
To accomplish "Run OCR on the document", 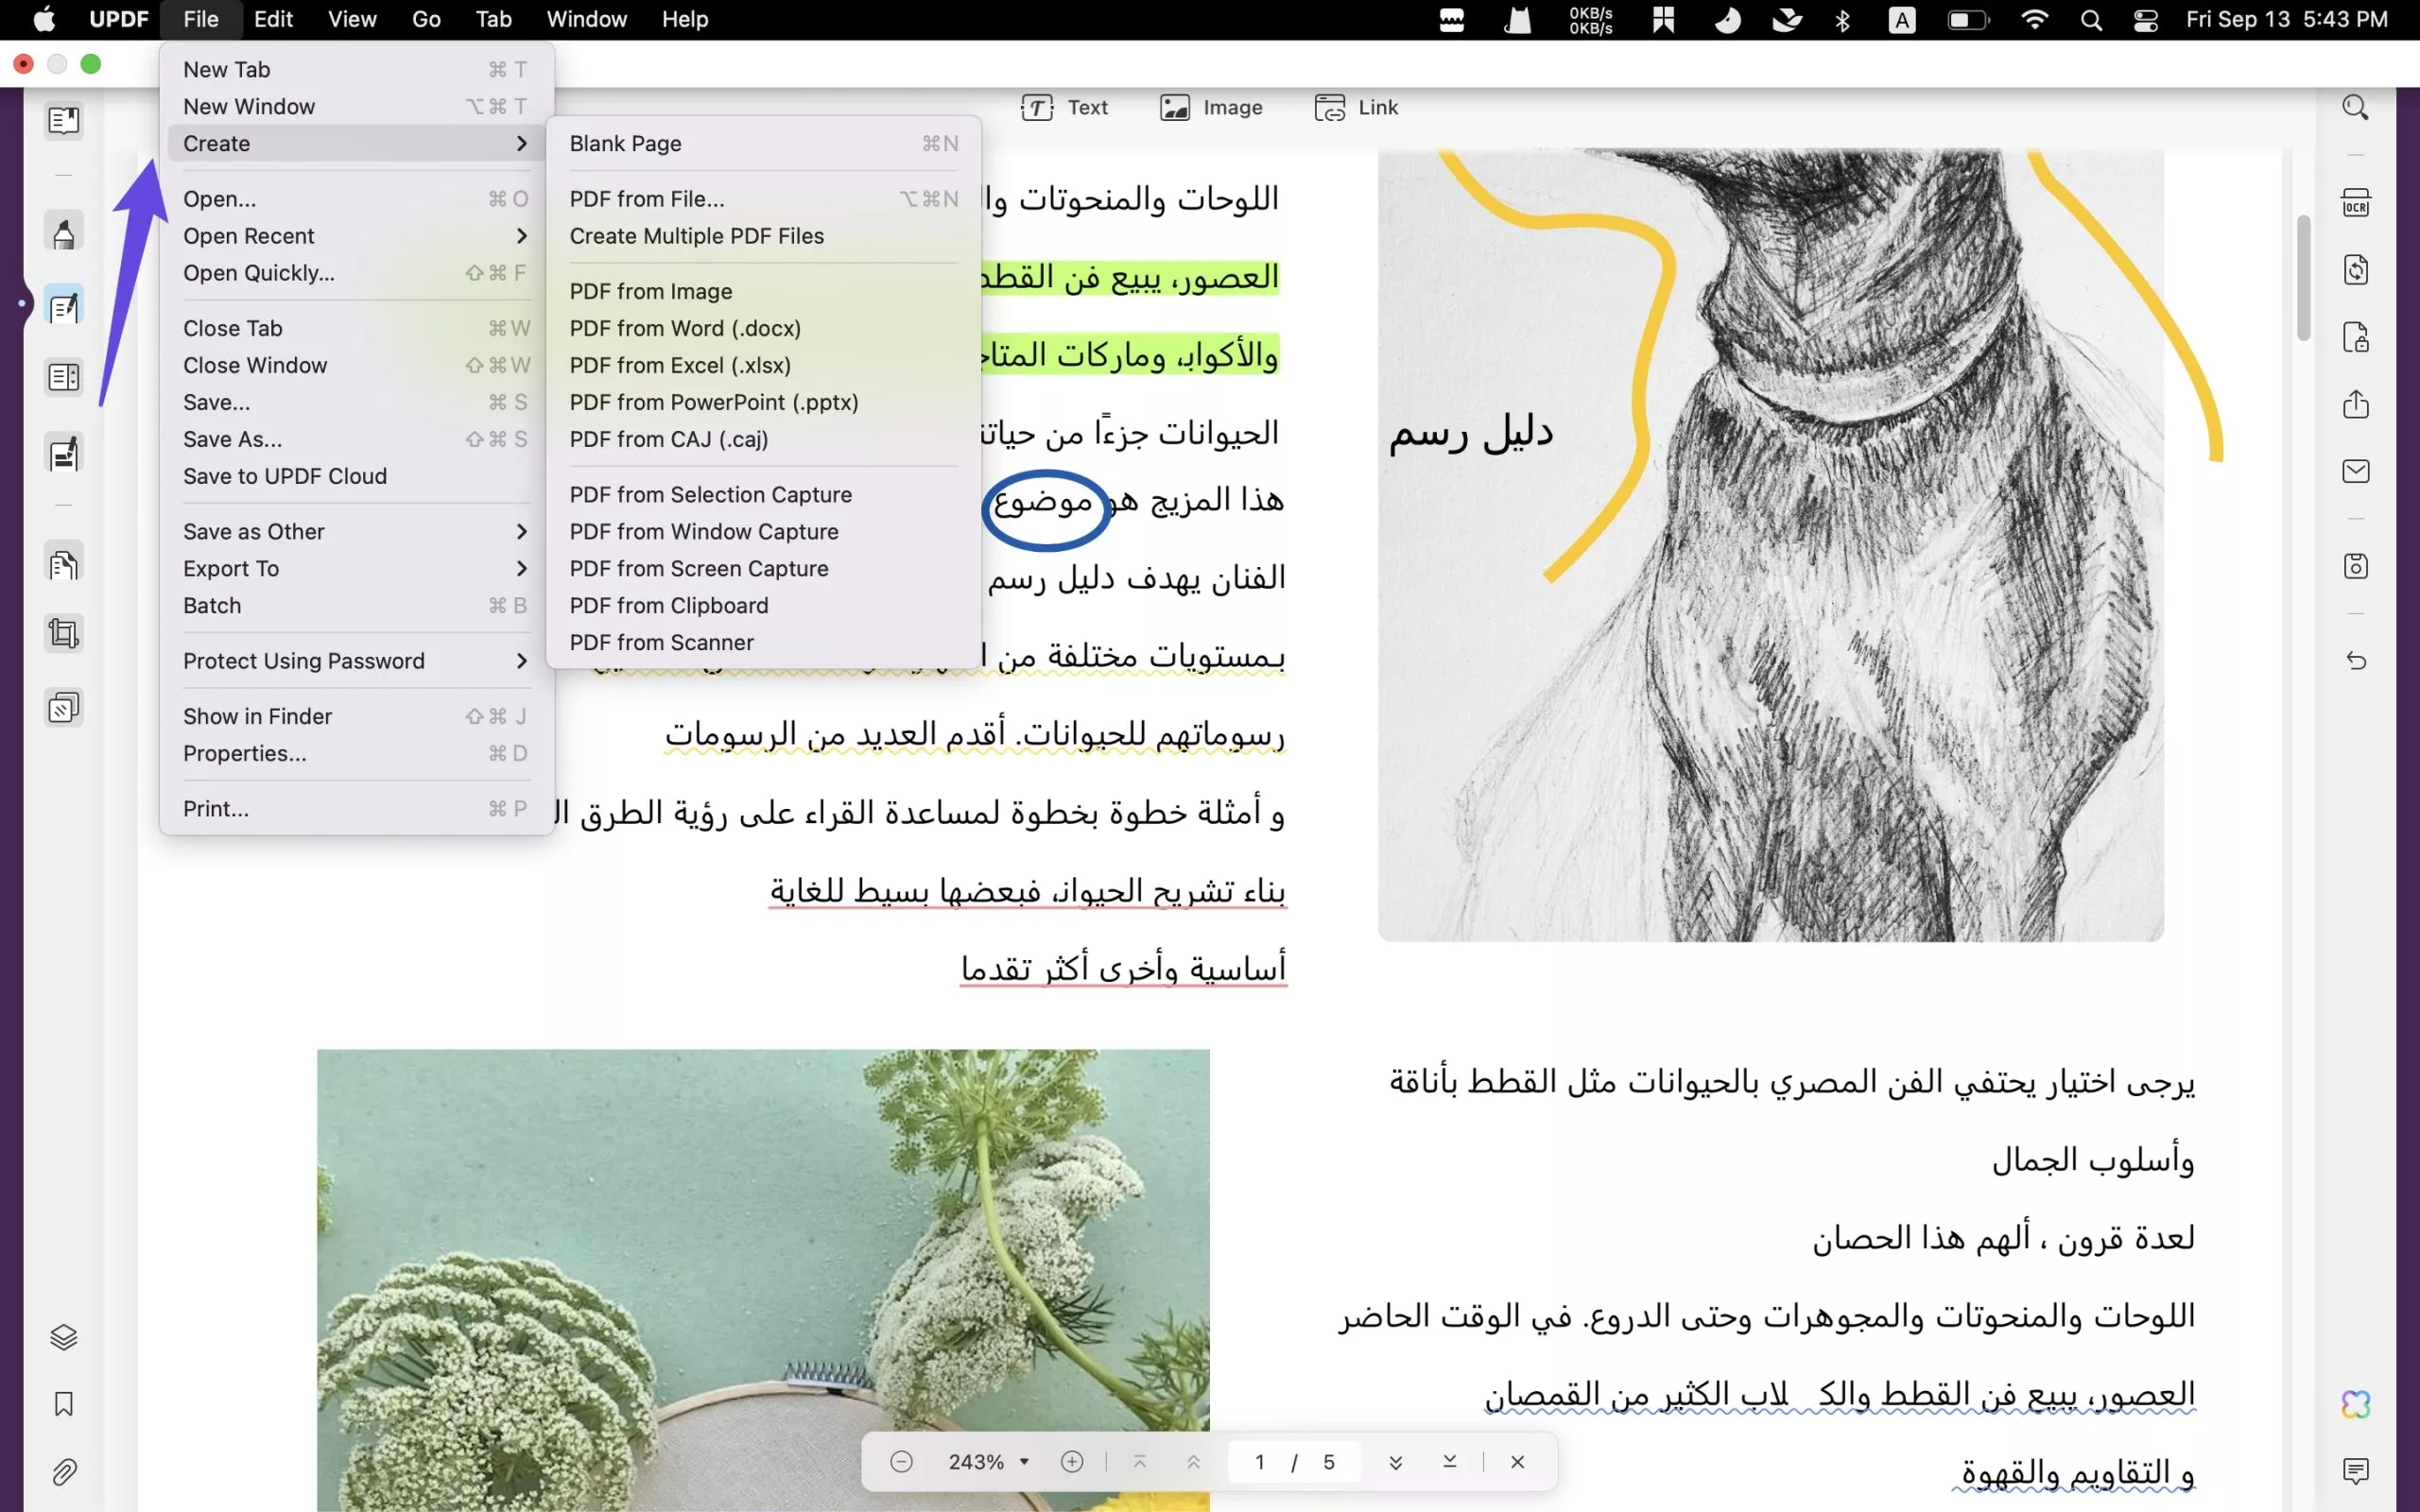I will [2357, 201].
